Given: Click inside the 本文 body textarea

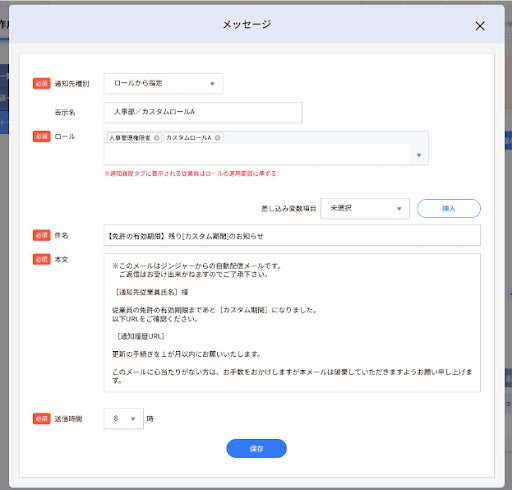Looking at the screenshot, I should [292, 323].
